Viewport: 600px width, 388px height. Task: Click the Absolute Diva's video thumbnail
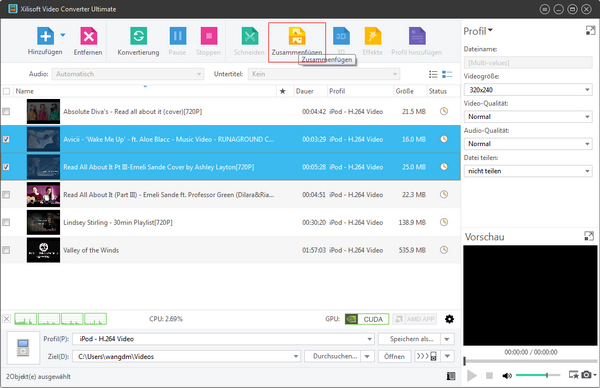[43, 111]
